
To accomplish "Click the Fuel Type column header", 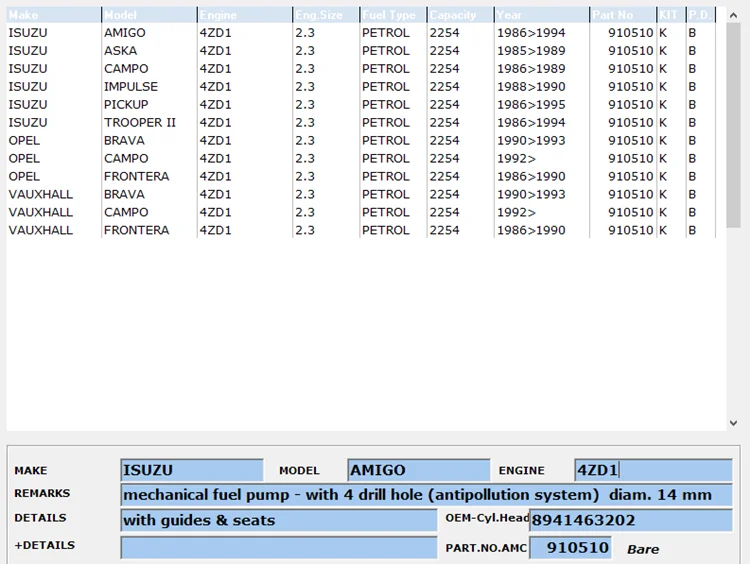I will [x=392, y=15].
